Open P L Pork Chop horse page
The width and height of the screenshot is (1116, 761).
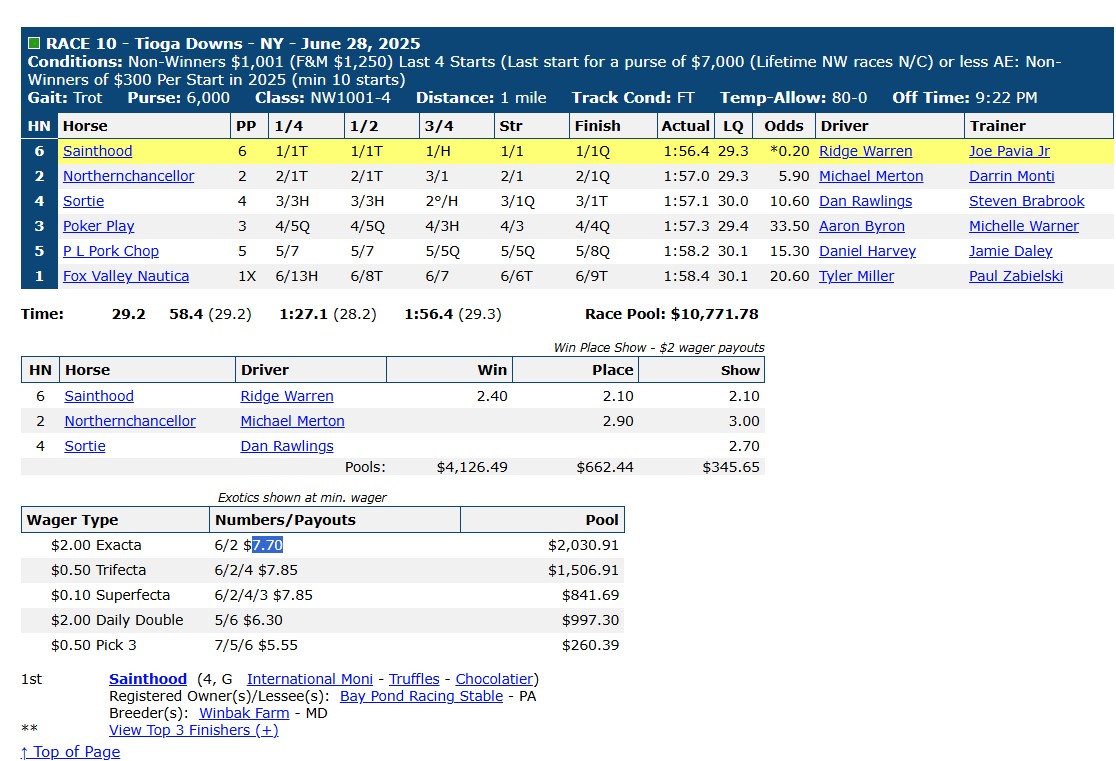pos(110,251)
